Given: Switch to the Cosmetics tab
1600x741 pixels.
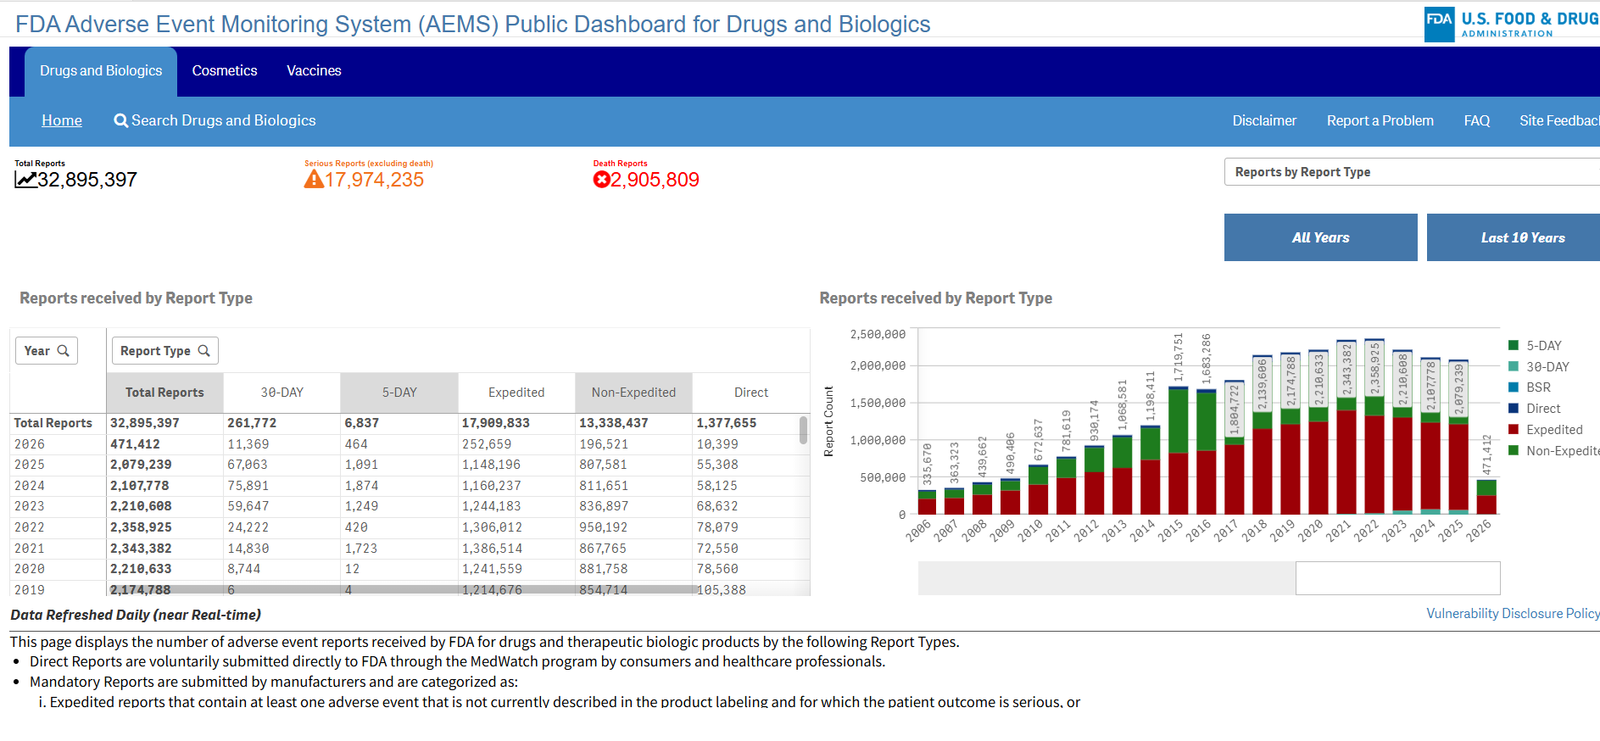Looking at the screenshot, I should pyautogui.click(x=224, y=71).
